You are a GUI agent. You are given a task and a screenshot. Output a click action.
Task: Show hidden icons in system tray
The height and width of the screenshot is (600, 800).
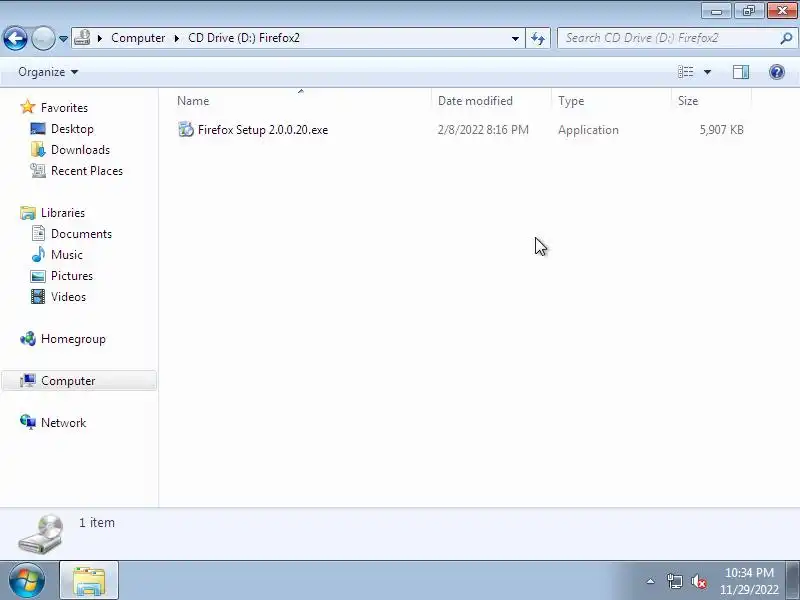click(x=651, y=581)
